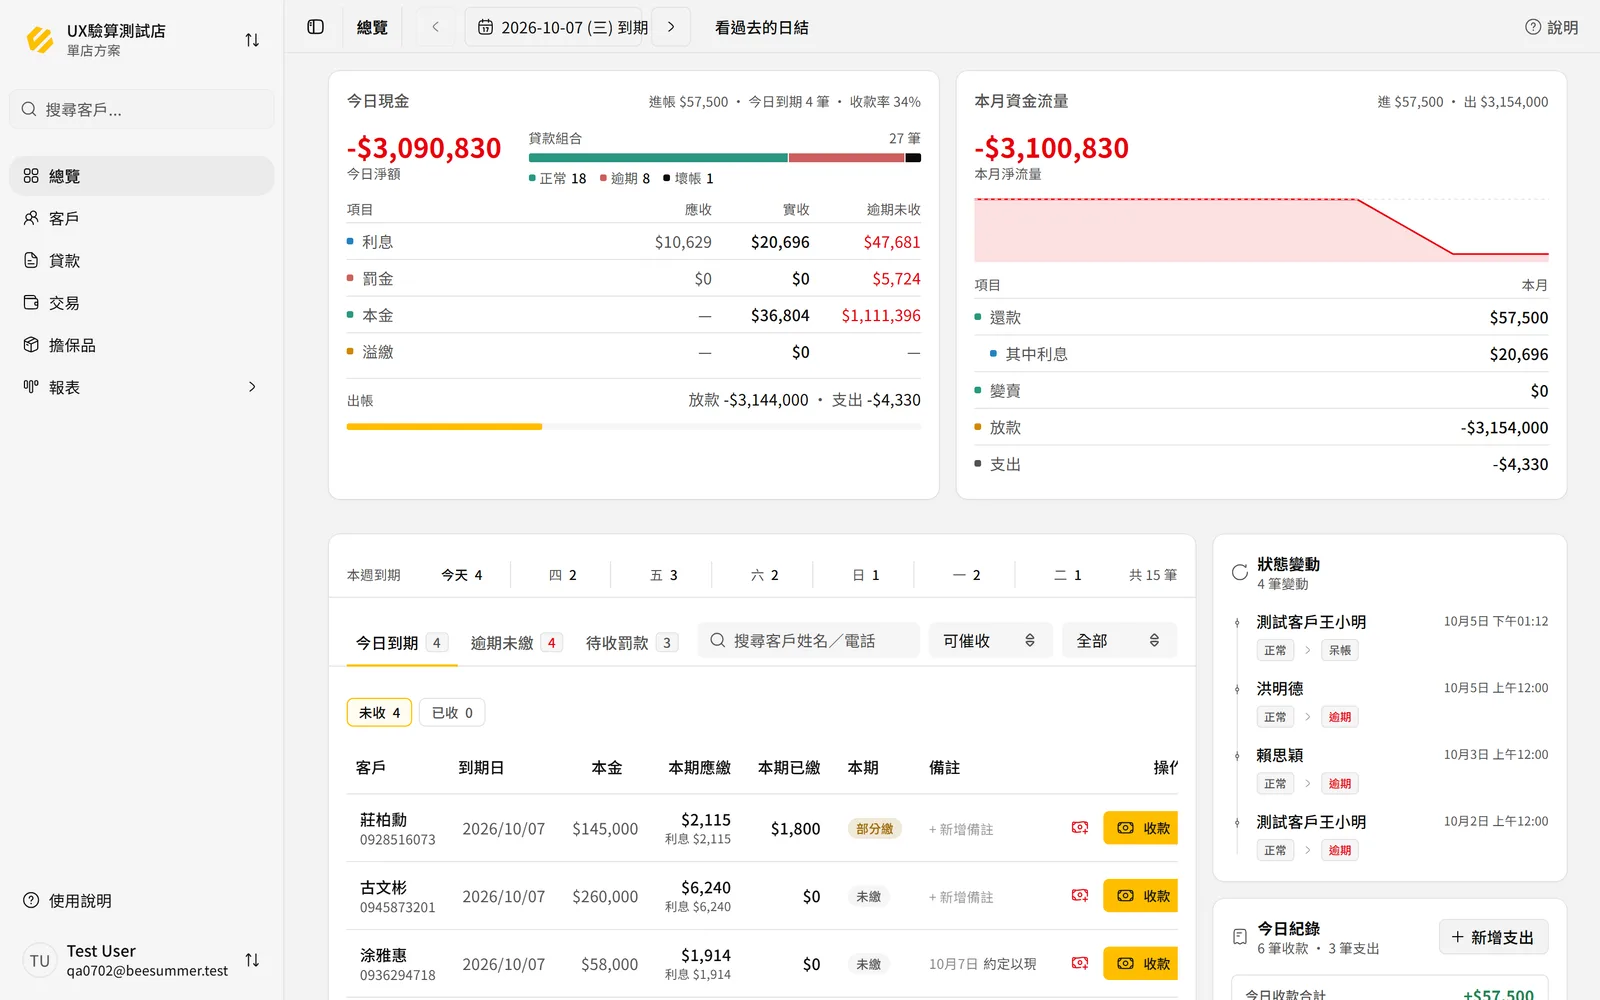Open 客戶 people icon in sidebar

point(31,218)
